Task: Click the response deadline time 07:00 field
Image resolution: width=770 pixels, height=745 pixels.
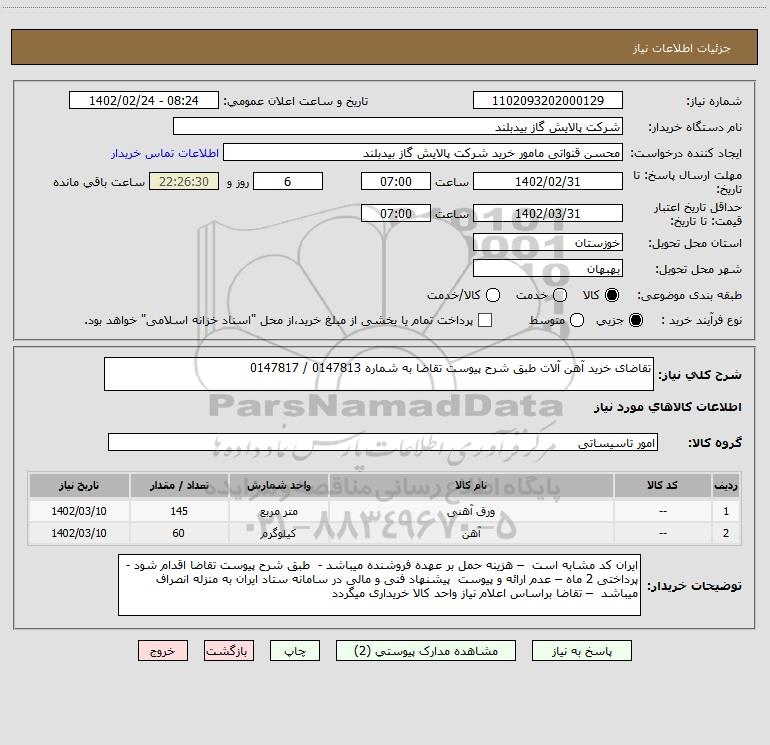Action: click(x=396, y=181)
